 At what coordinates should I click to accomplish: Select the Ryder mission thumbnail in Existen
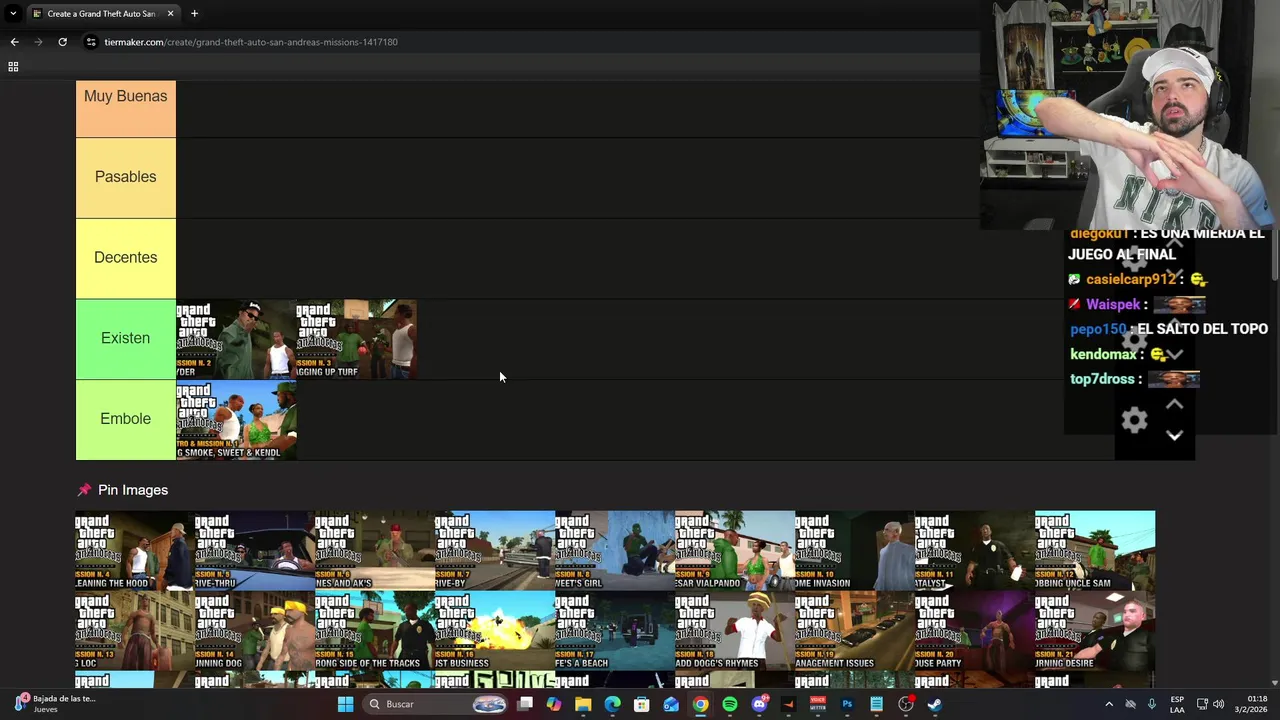tap(236, 339)
